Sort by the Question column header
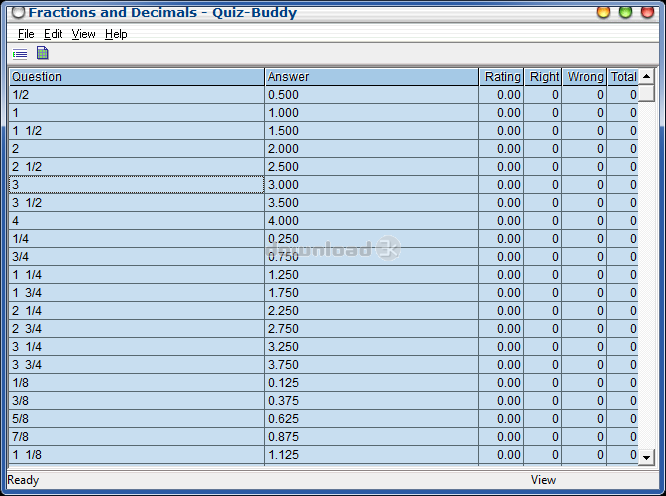Image resolution: width=666 pixels, height=496 pixels. 137,77
